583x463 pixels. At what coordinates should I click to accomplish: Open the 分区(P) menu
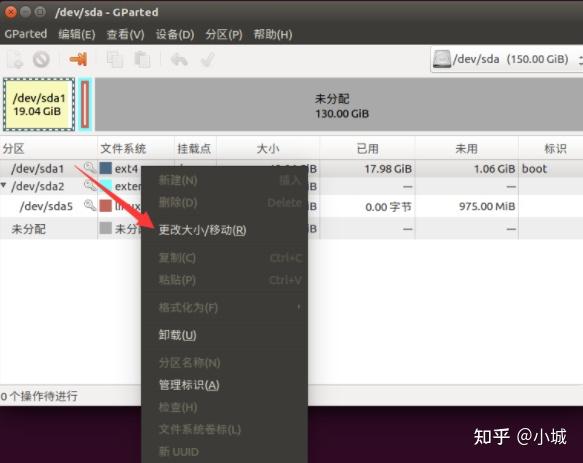224,34
